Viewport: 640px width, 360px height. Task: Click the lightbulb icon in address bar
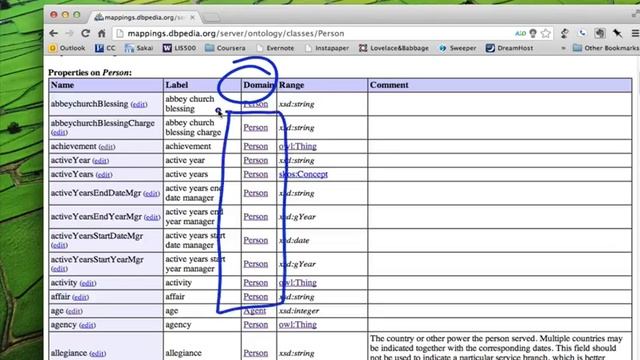click(x=533, y=33)
